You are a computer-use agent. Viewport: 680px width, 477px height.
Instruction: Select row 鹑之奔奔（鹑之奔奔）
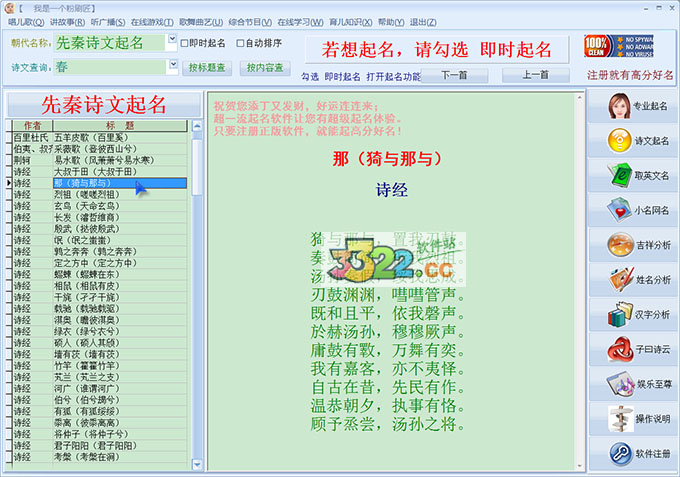(120, 252)
